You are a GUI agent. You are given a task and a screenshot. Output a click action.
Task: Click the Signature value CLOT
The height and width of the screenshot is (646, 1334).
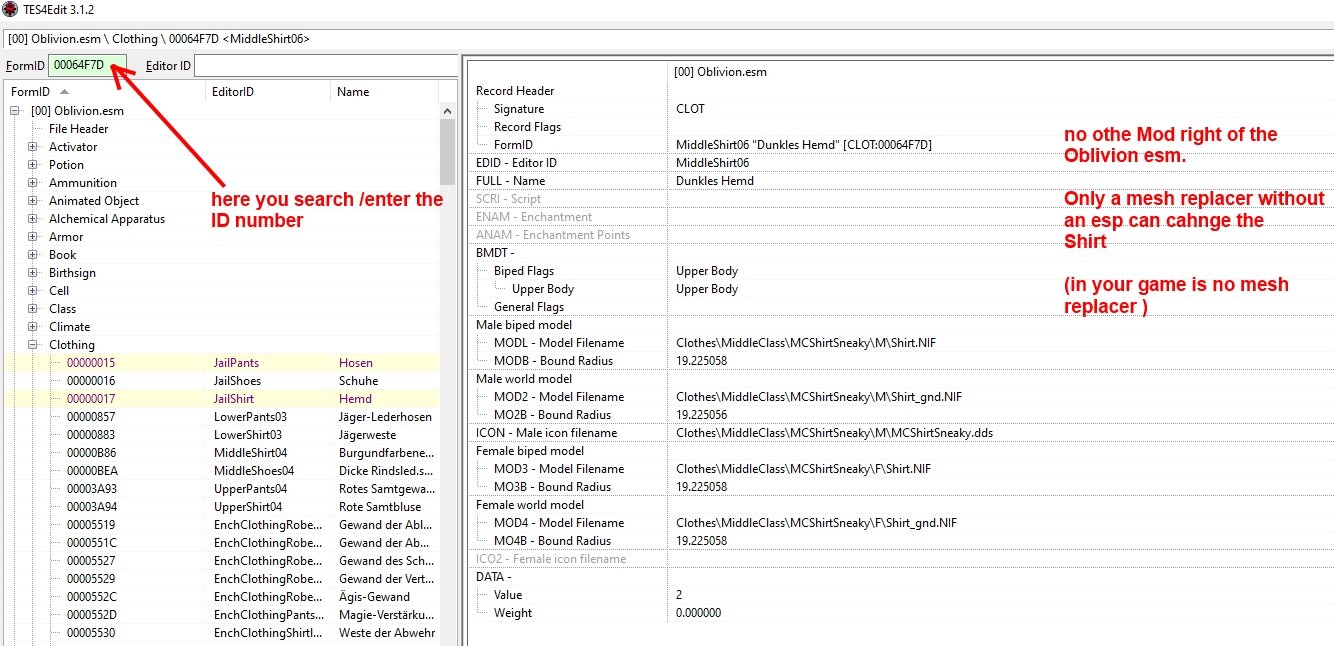tap(690, 109)
